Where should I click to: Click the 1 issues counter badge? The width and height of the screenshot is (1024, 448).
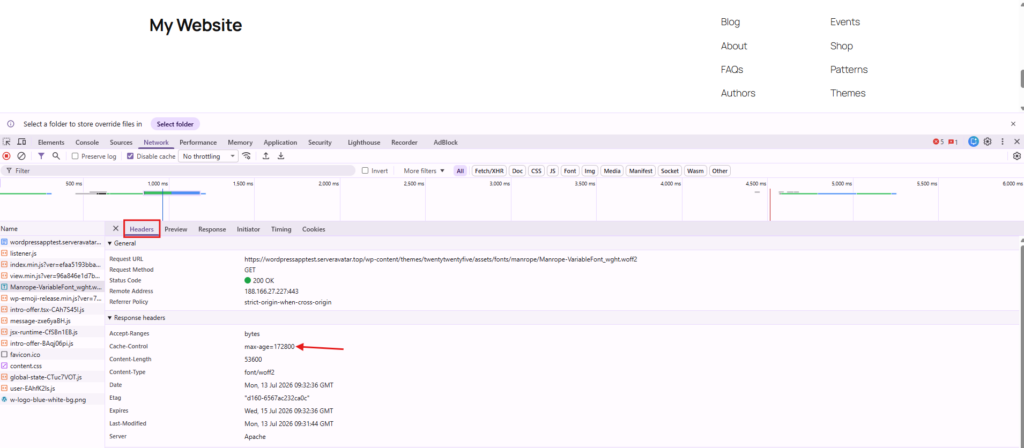953,142
